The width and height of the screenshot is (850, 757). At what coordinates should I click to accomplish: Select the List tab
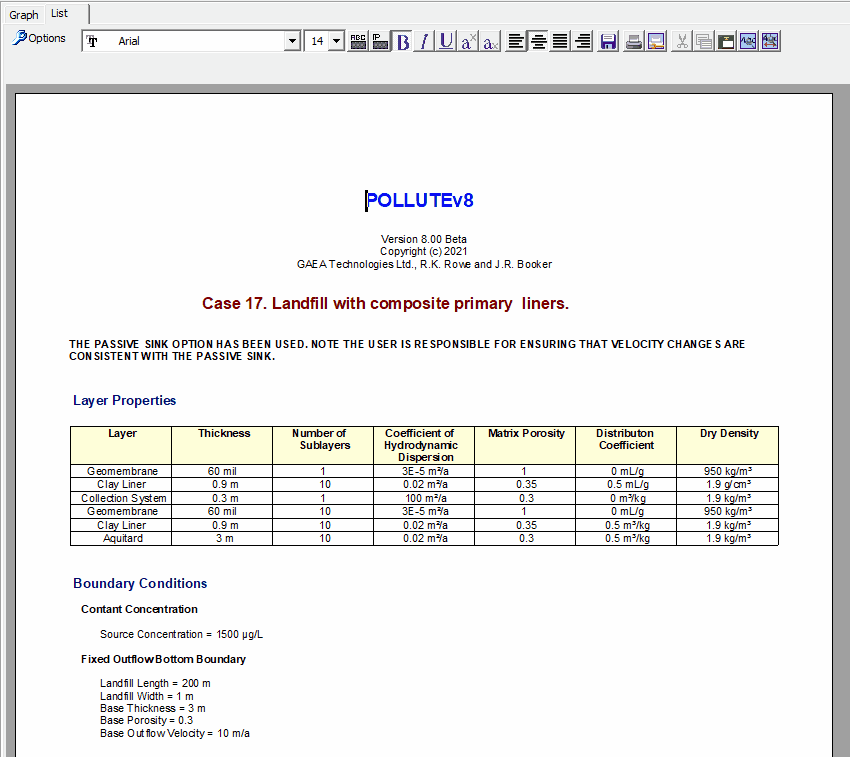(60, 14)
